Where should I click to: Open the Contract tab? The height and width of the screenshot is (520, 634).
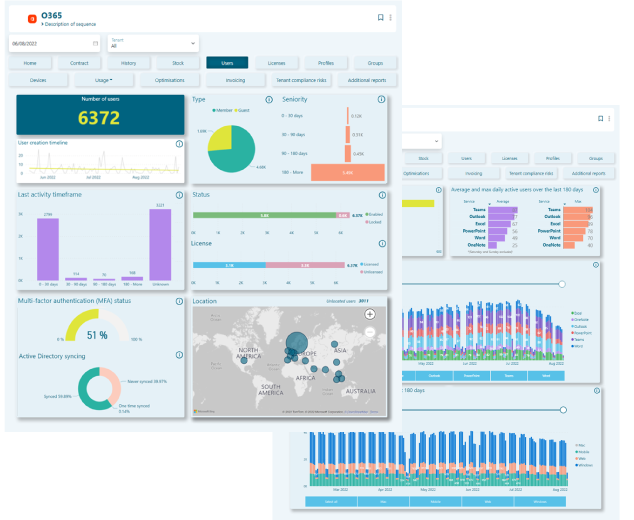pos(79,63)
